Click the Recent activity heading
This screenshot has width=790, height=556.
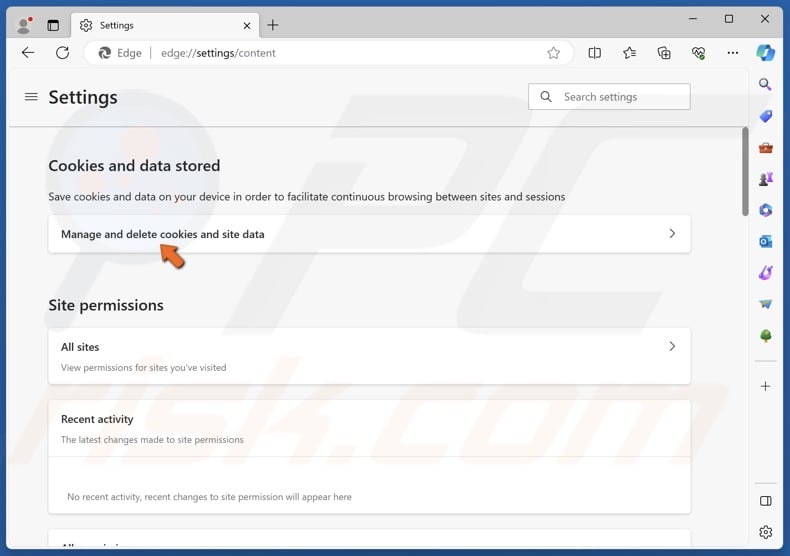tap(97, 420)
